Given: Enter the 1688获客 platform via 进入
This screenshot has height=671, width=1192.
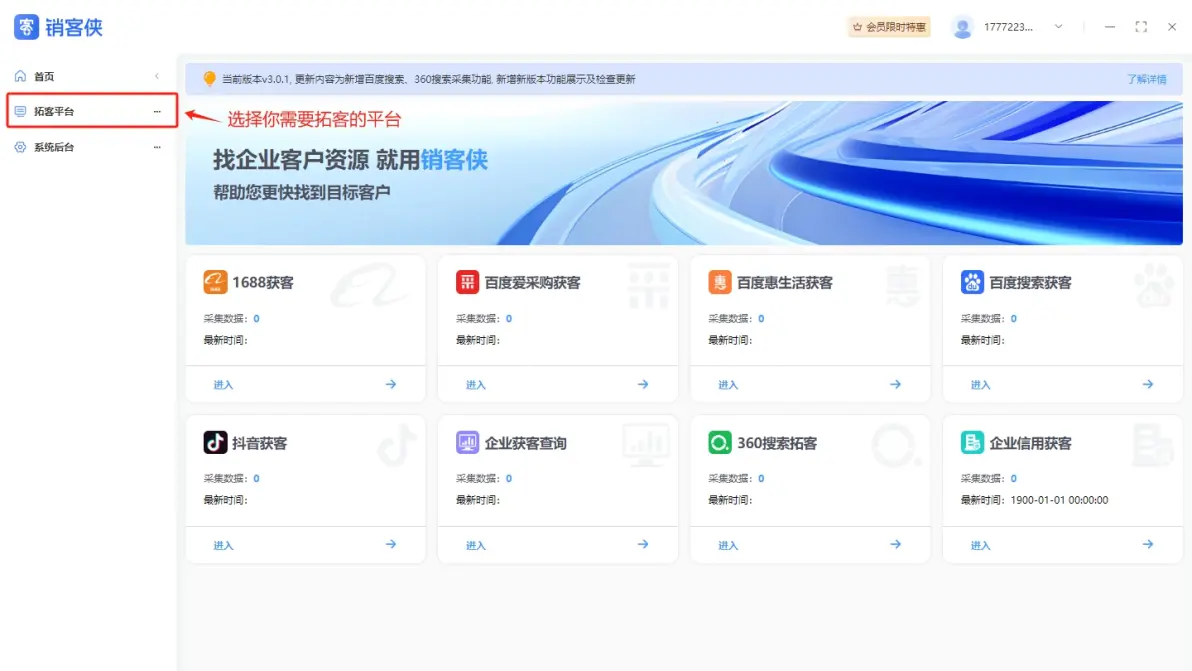Looking at the screenshot, I should click(x=223, y=385).
